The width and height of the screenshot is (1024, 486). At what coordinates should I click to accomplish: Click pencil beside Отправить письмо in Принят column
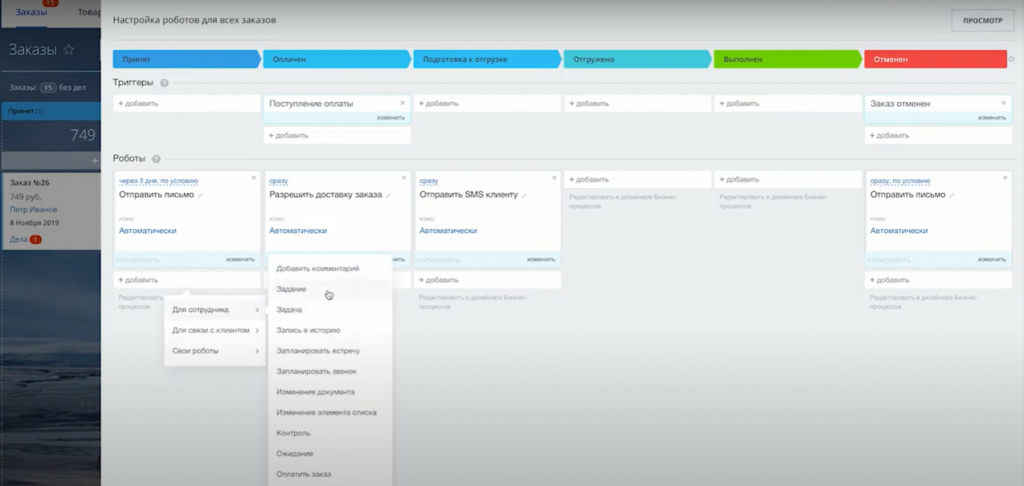click(x=200, y=195)
